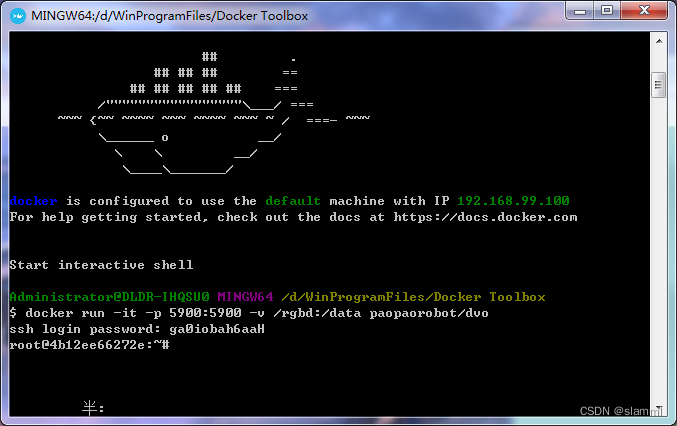This screenshot has height=426, width=677.
Task: Click 'paopaorobot/dvo' image name
Action: pos(429,313)
